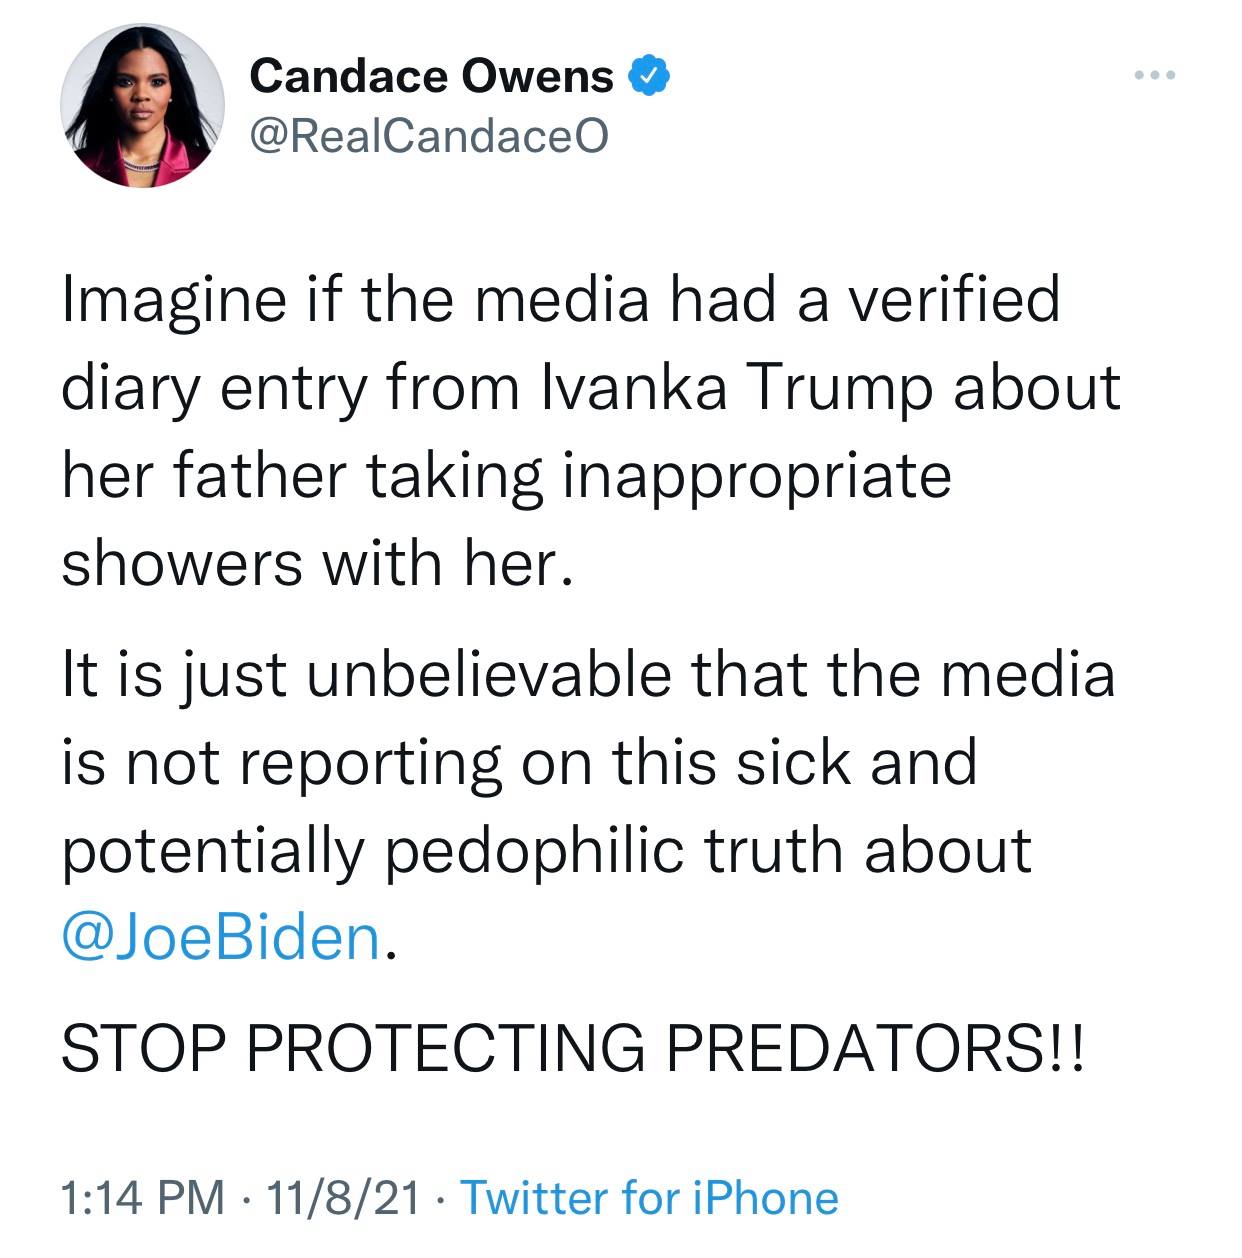Click the 1:14 PM timestamp
The image size is (1242, 1258).
(142, 1197)
